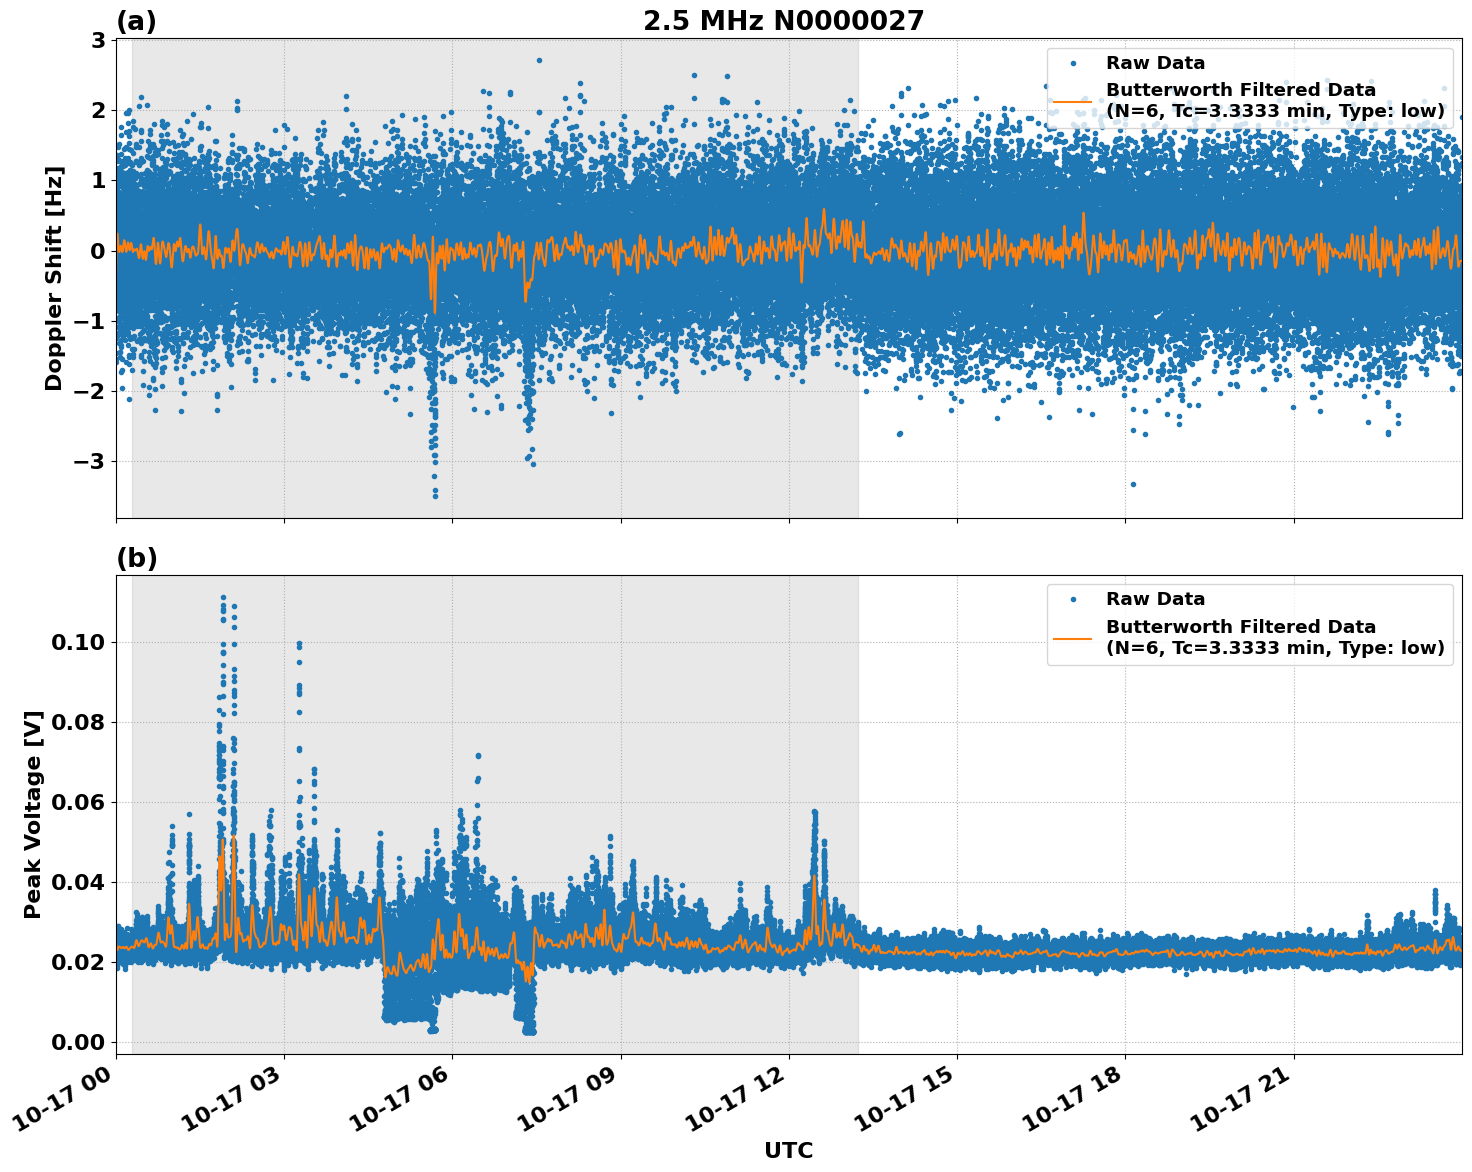Select the "Peak Voltage [V]" axis label
The width and height of the screenshot is (1472, 1172).
pyautogui.click(x=33, y=814)
